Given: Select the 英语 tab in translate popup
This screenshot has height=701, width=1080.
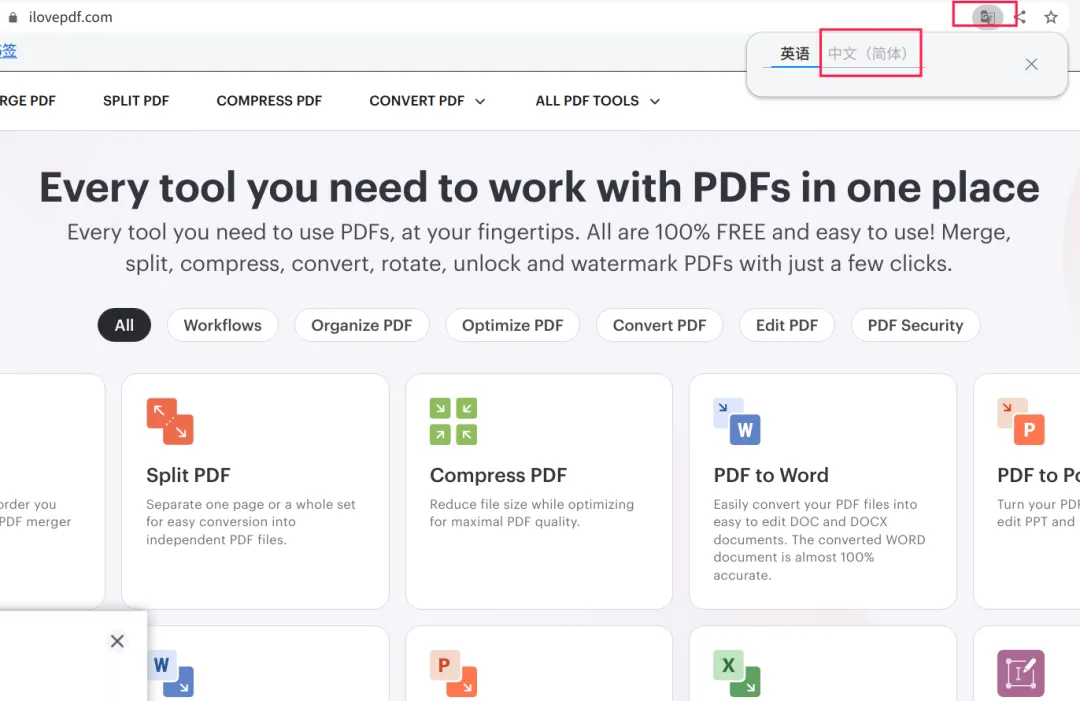Looking at the screenshot, I should click(794, 54).
